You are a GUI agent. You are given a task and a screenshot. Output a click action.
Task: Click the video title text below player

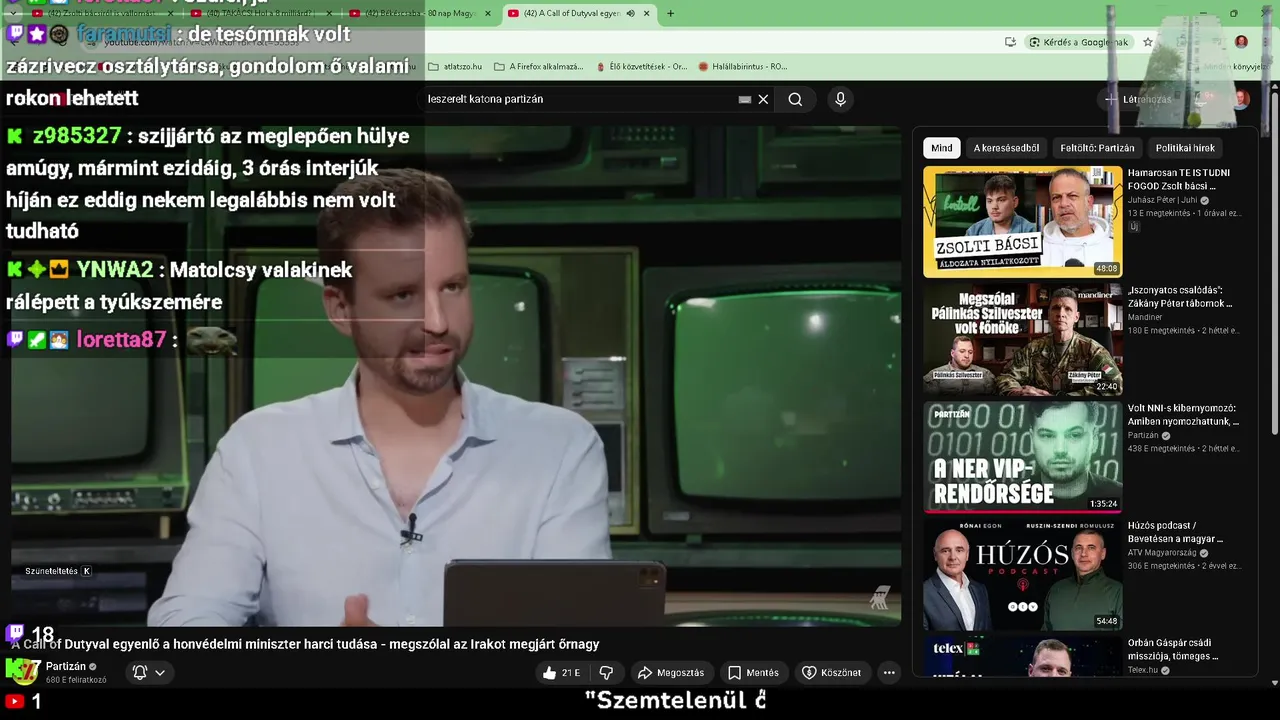pos(305,644)
